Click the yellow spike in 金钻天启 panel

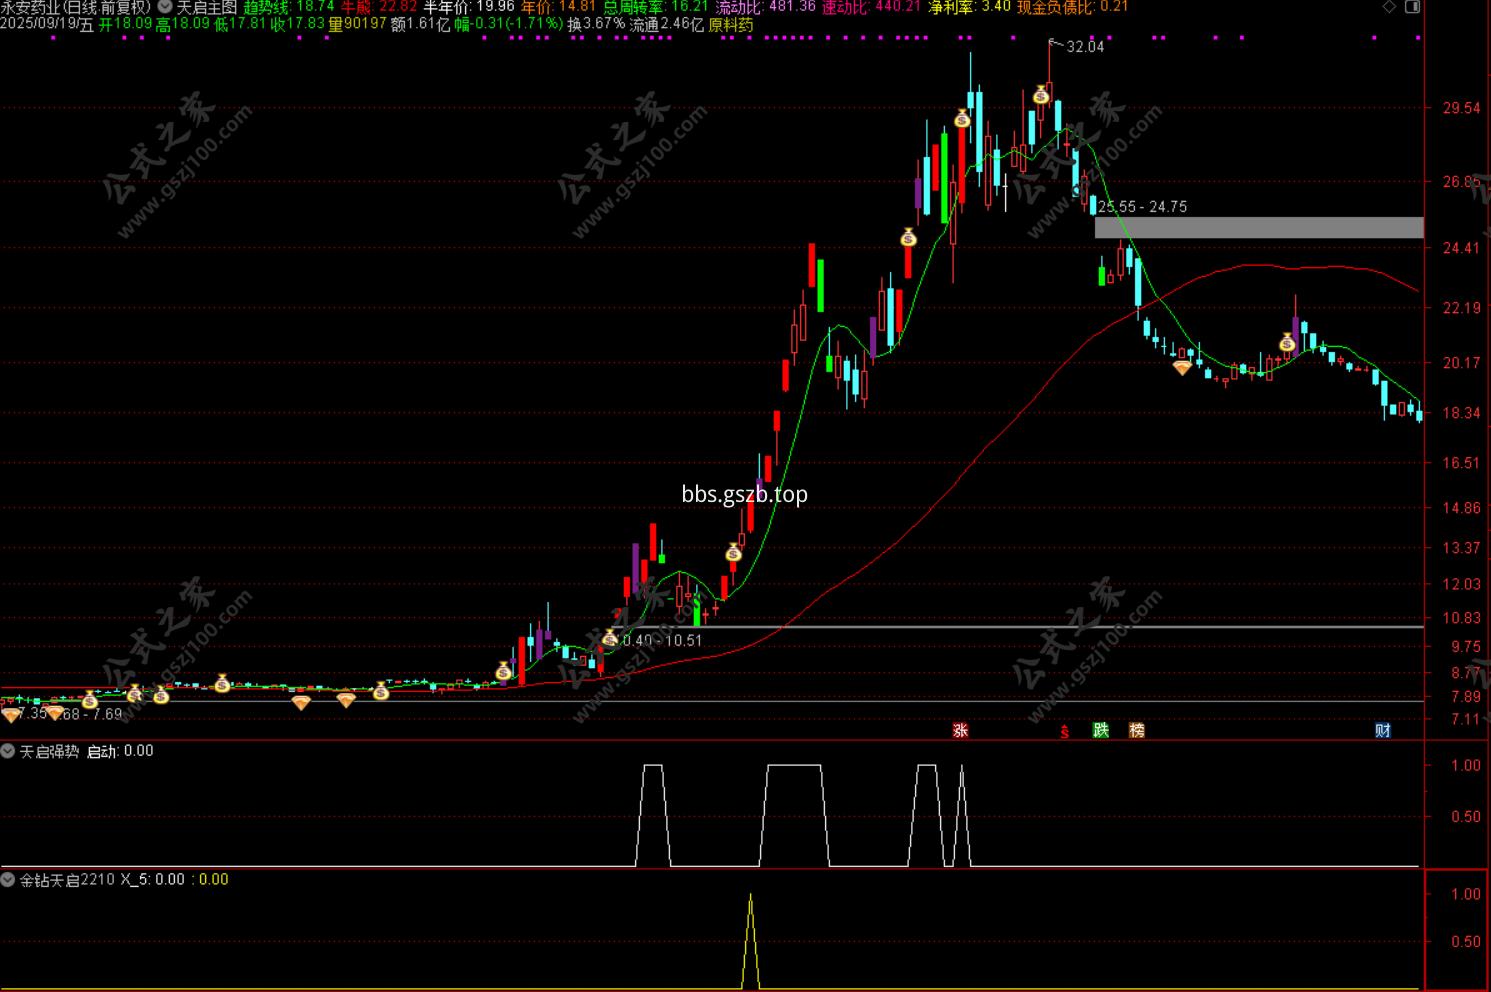pyautogui.click(x=751, y=940)
